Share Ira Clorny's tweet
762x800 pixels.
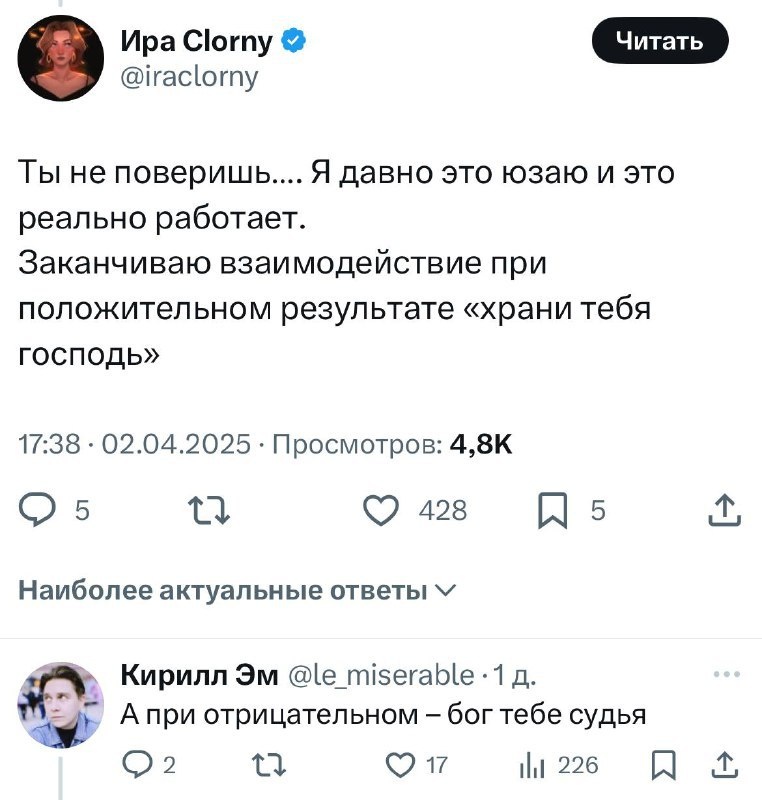click(722, 510)
